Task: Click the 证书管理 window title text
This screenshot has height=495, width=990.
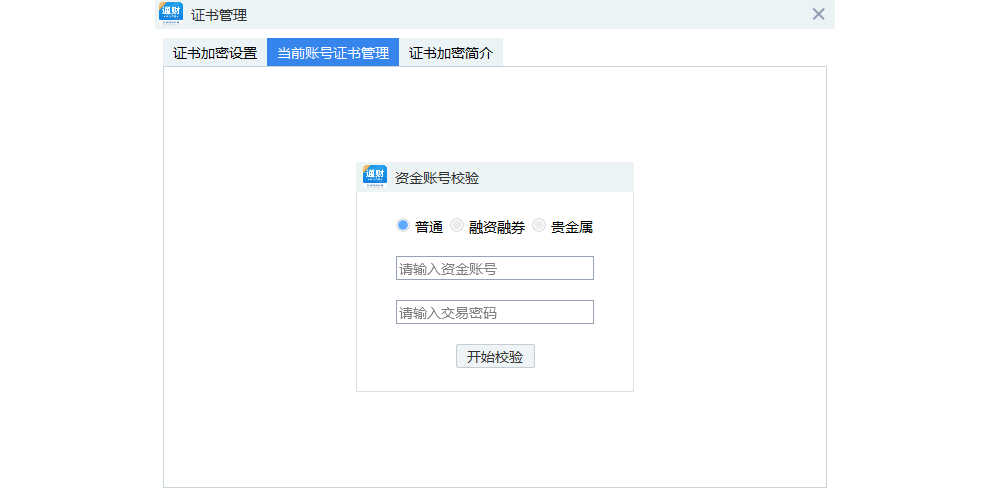Action: coord(219,15)
